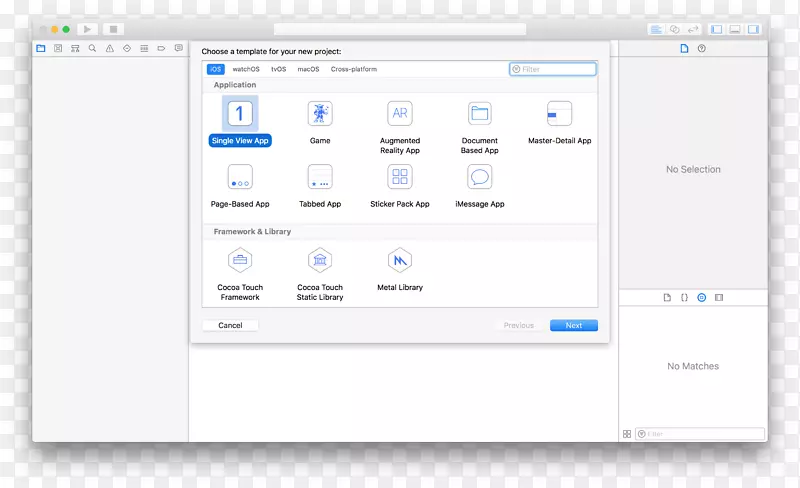Toggle the library grid view icon
The image size is (800, 488).
[627, 434]
